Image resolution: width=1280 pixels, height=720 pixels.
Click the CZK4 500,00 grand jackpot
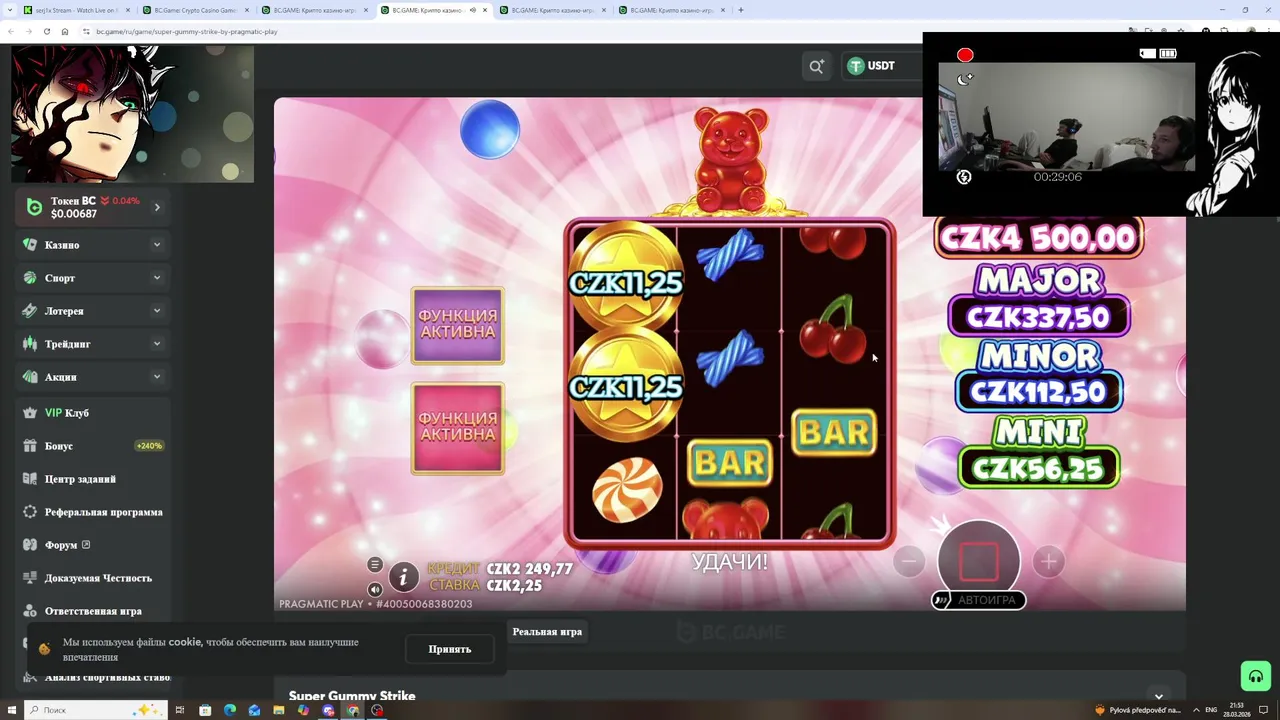1038,238
